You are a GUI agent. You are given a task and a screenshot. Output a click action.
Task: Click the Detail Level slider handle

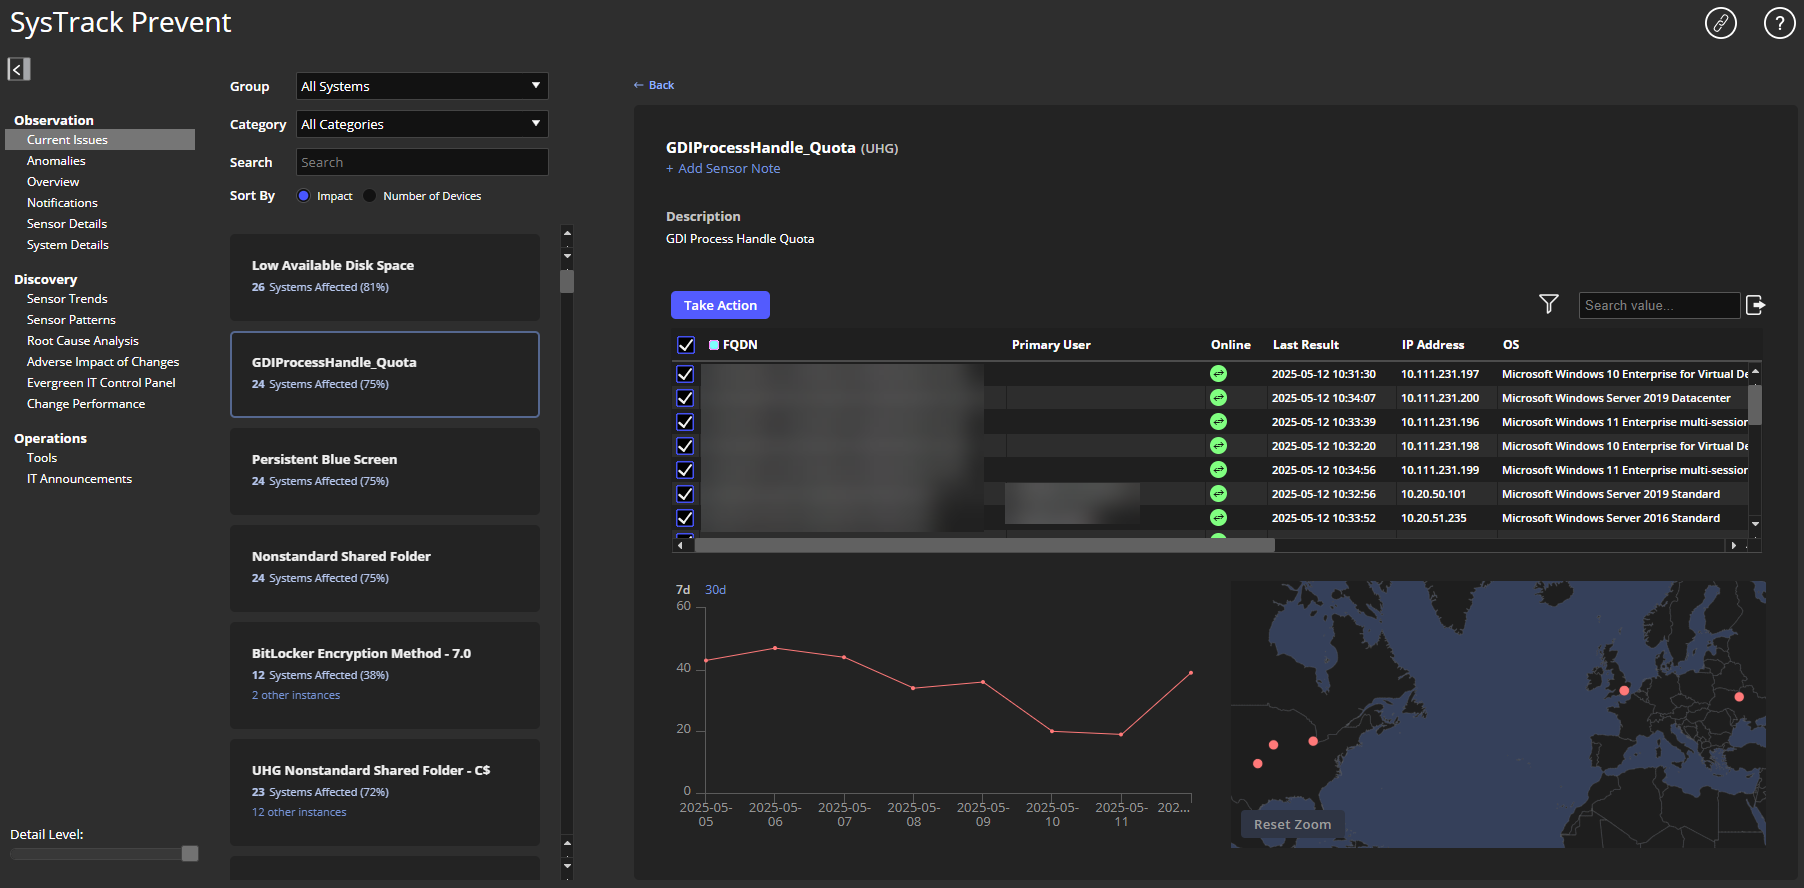tap(190, 853)
